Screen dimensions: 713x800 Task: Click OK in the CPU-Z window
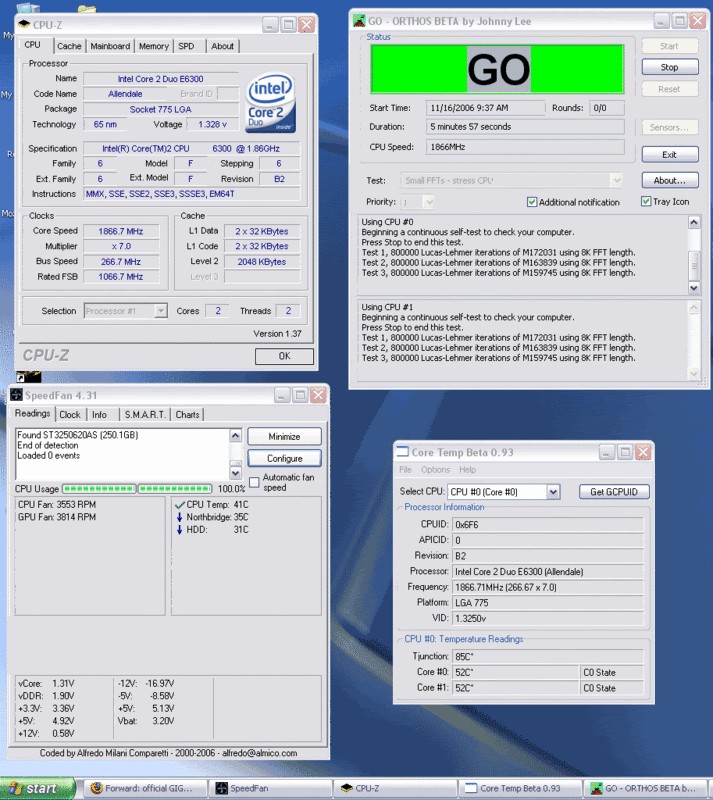tap(284, 356)
